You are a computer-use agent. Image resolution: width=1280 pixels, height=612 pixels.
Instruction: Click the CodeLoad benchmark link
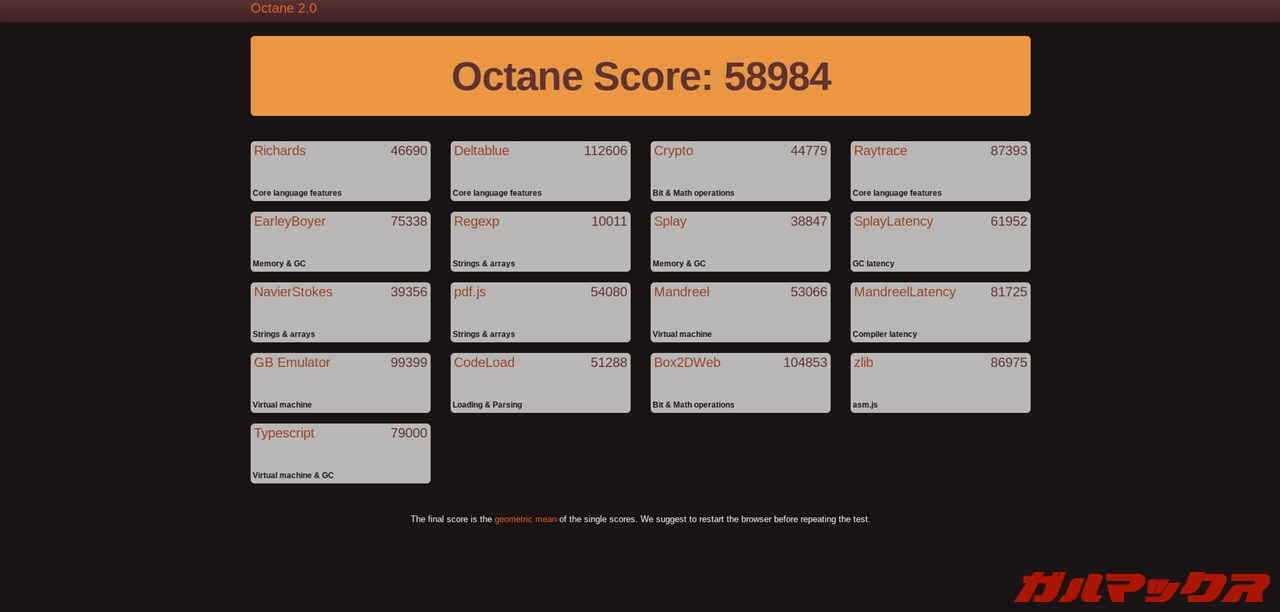[x=484, y=363]
